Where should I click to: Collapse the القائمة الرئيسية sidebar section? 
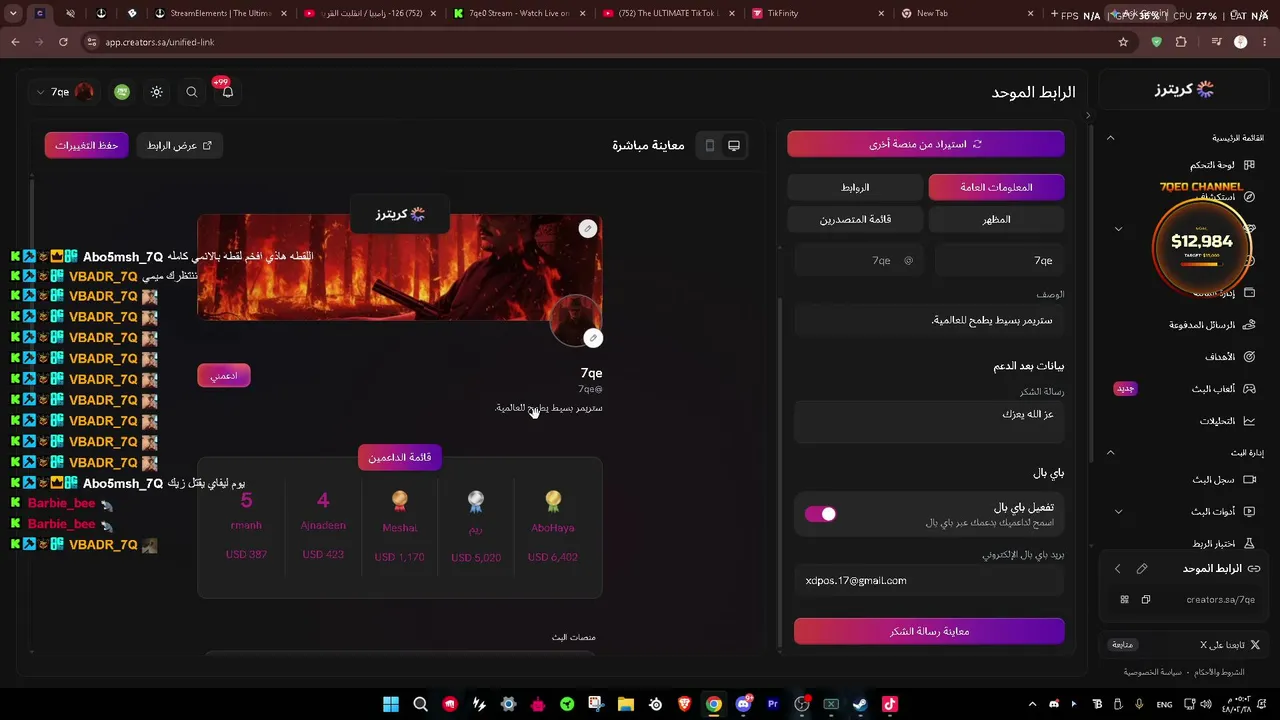tap(1110, 138)
